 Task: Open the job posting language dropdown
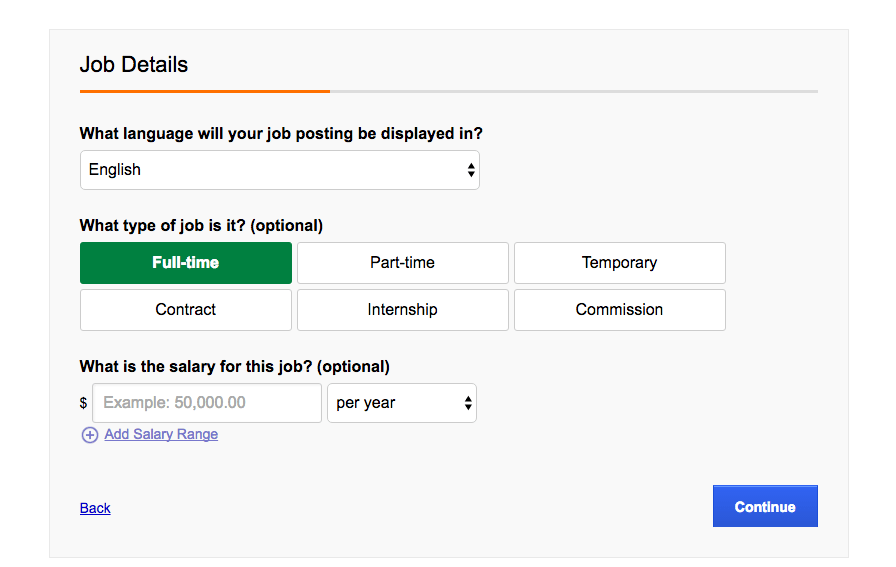pos(280,170)
